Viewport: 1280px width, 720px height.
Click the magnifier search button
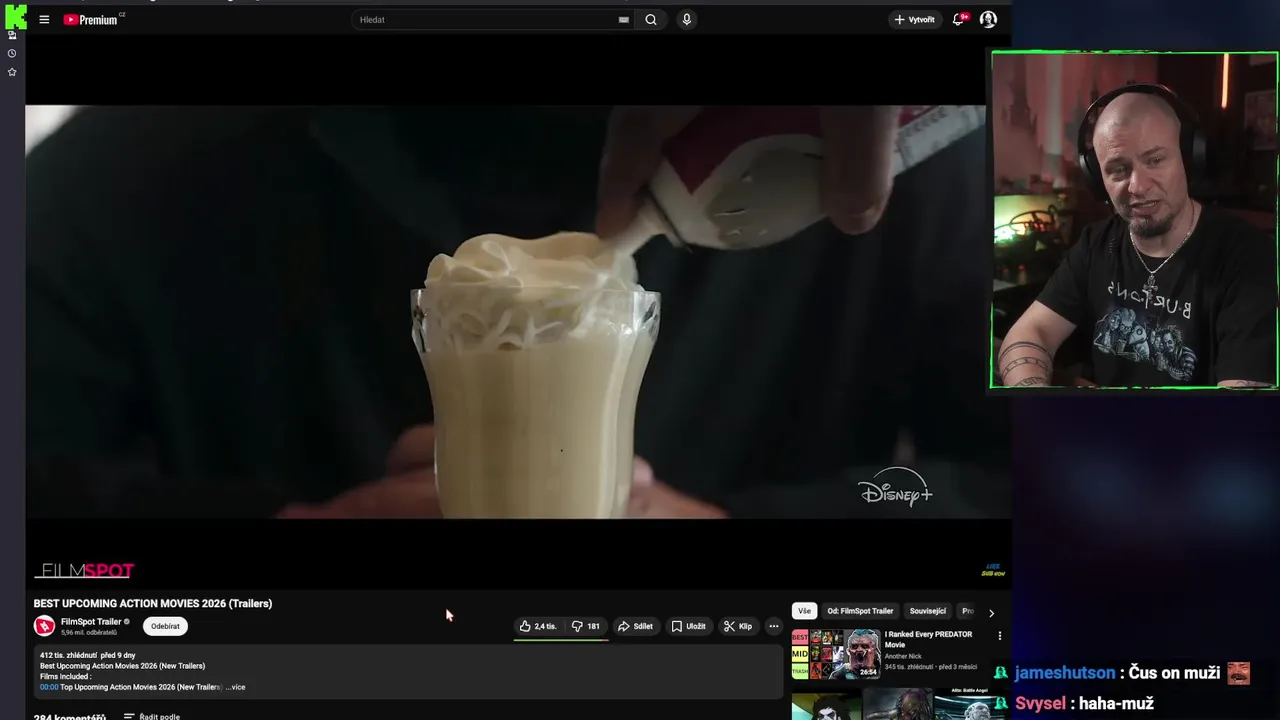651,19
